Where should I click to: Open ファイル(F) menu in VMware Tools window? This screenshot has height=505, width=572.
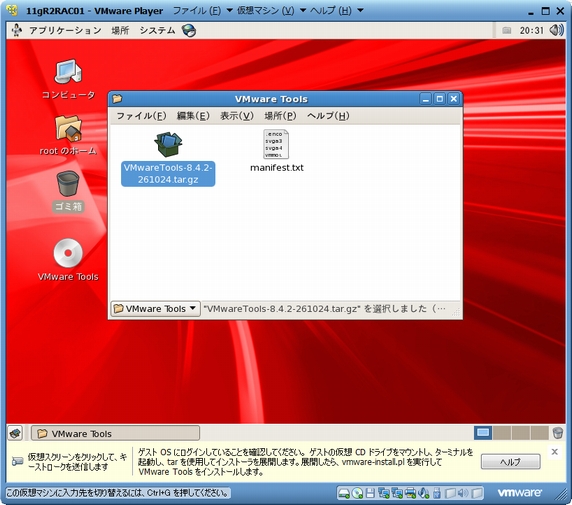[x=141, y=116]
